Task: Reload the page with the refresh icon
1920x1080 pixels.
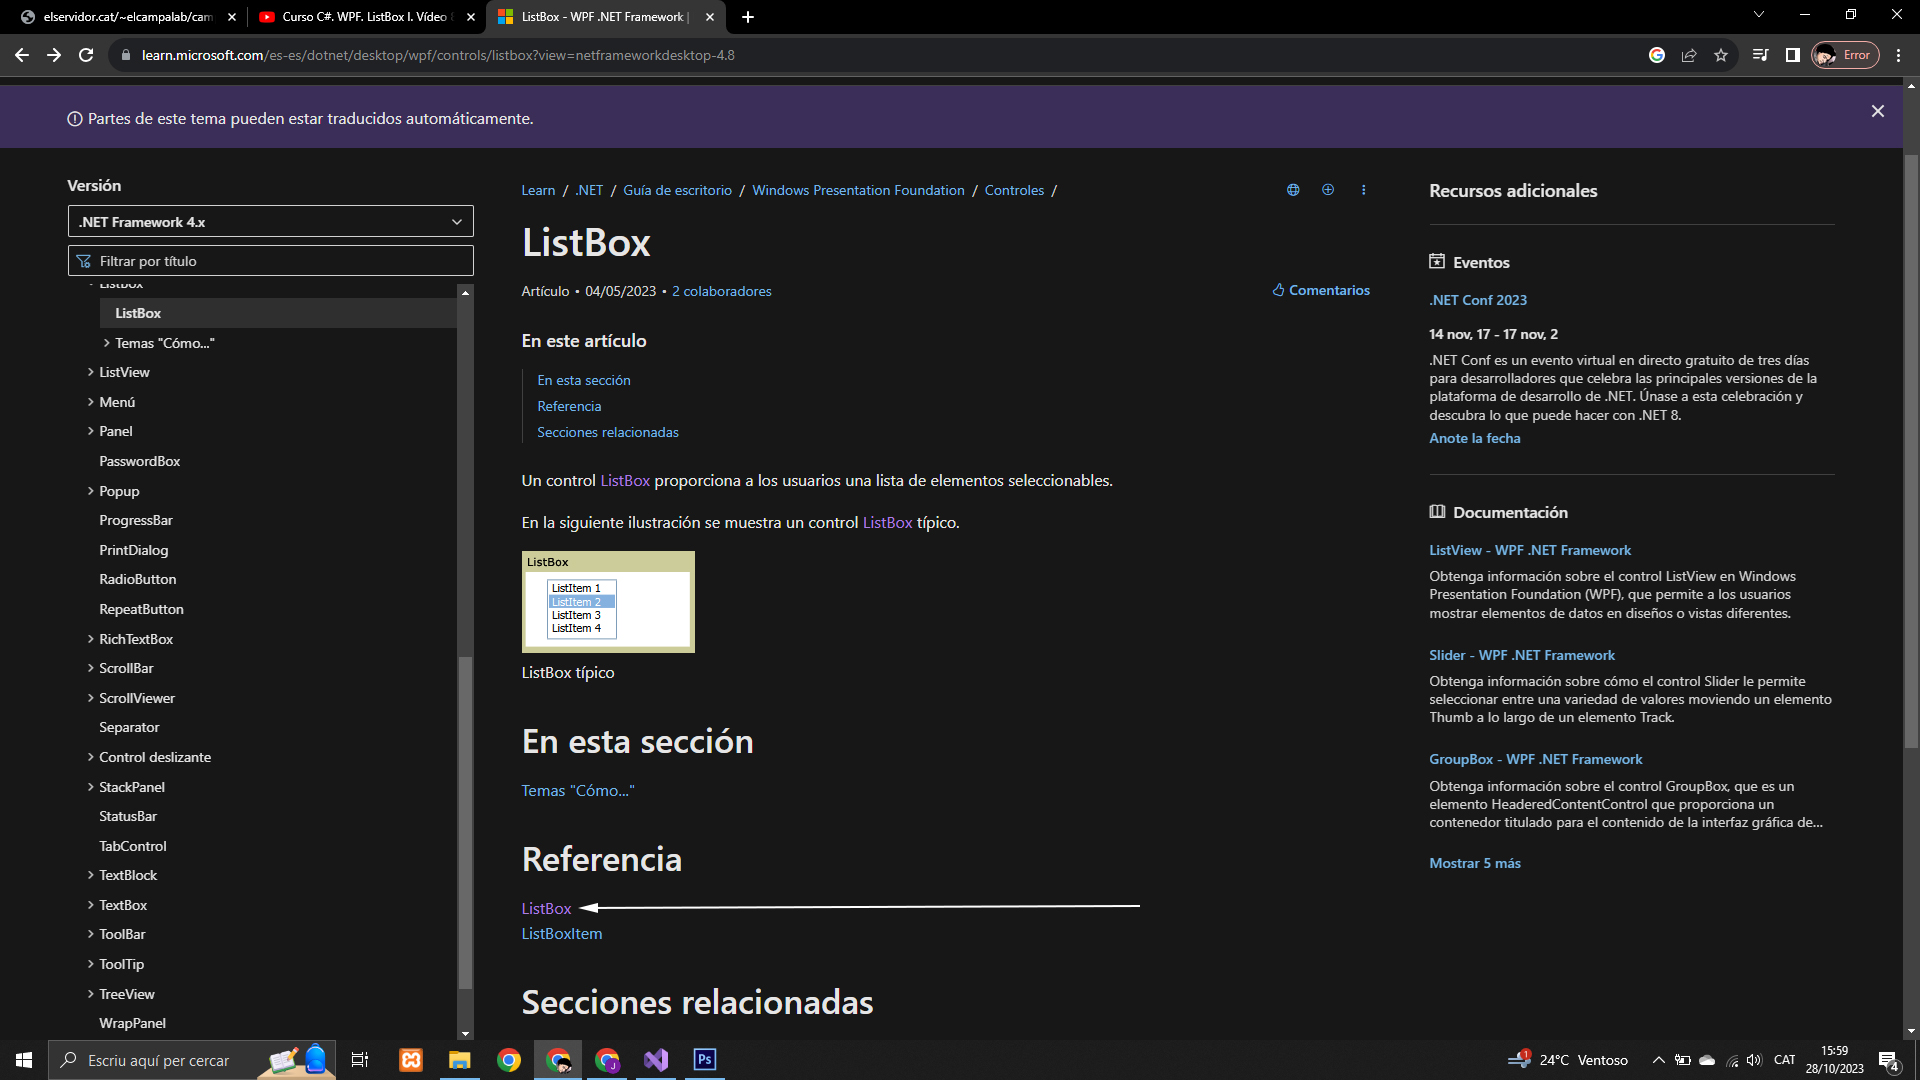Action: pyautogui.click(x=86, y=55)
